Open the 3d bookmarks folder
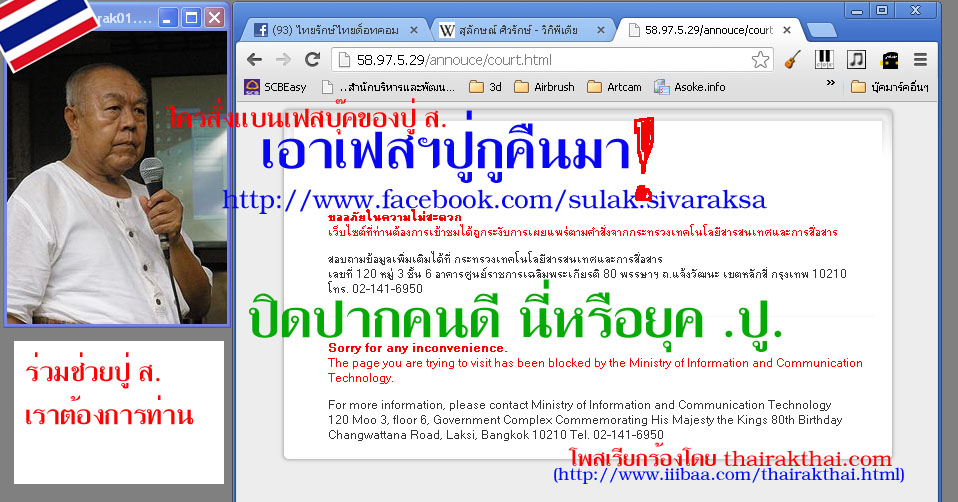The width and height of the screenshot is (958, 502). [x=485, y=87]
